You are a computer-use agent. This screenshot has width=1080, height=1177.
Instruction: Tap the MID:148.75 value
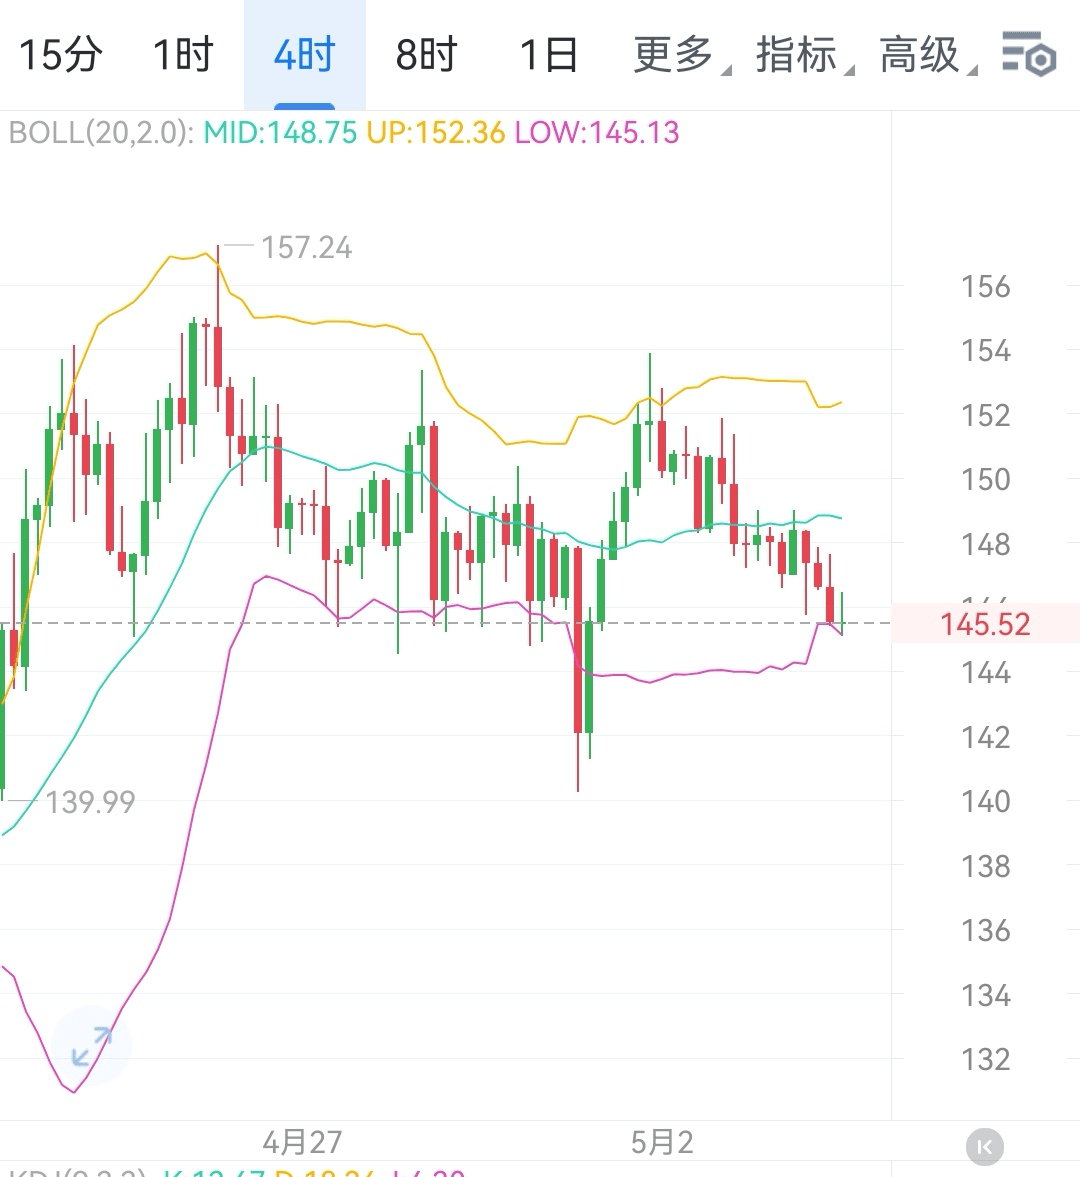tap(280, 133)
